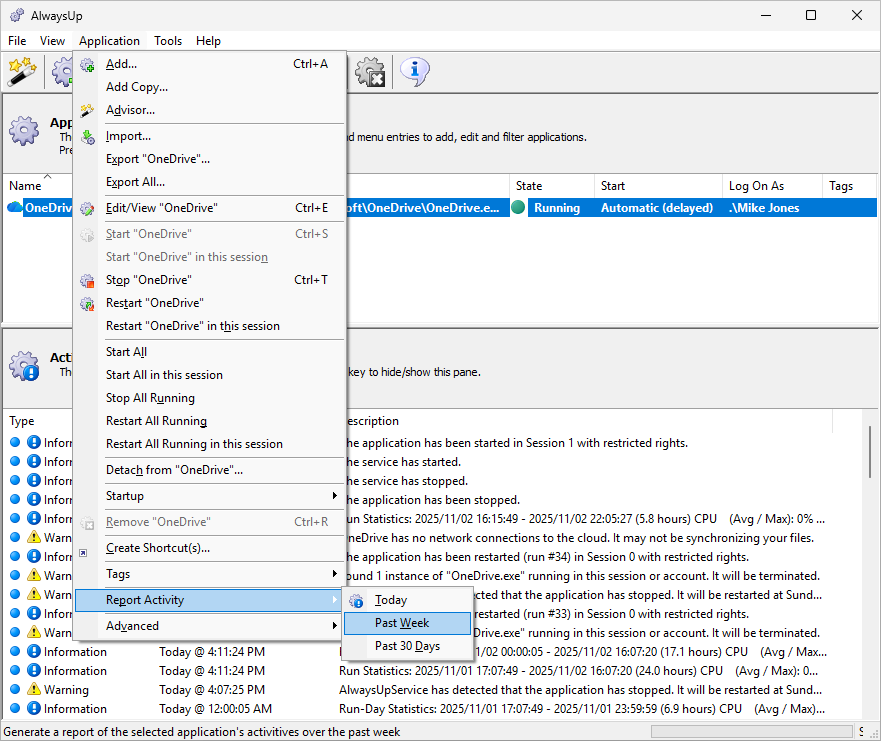Click the Edit/View "OneDrive" pencil icon
Viewport: 881px width, 741px height.
coord(88,208)
